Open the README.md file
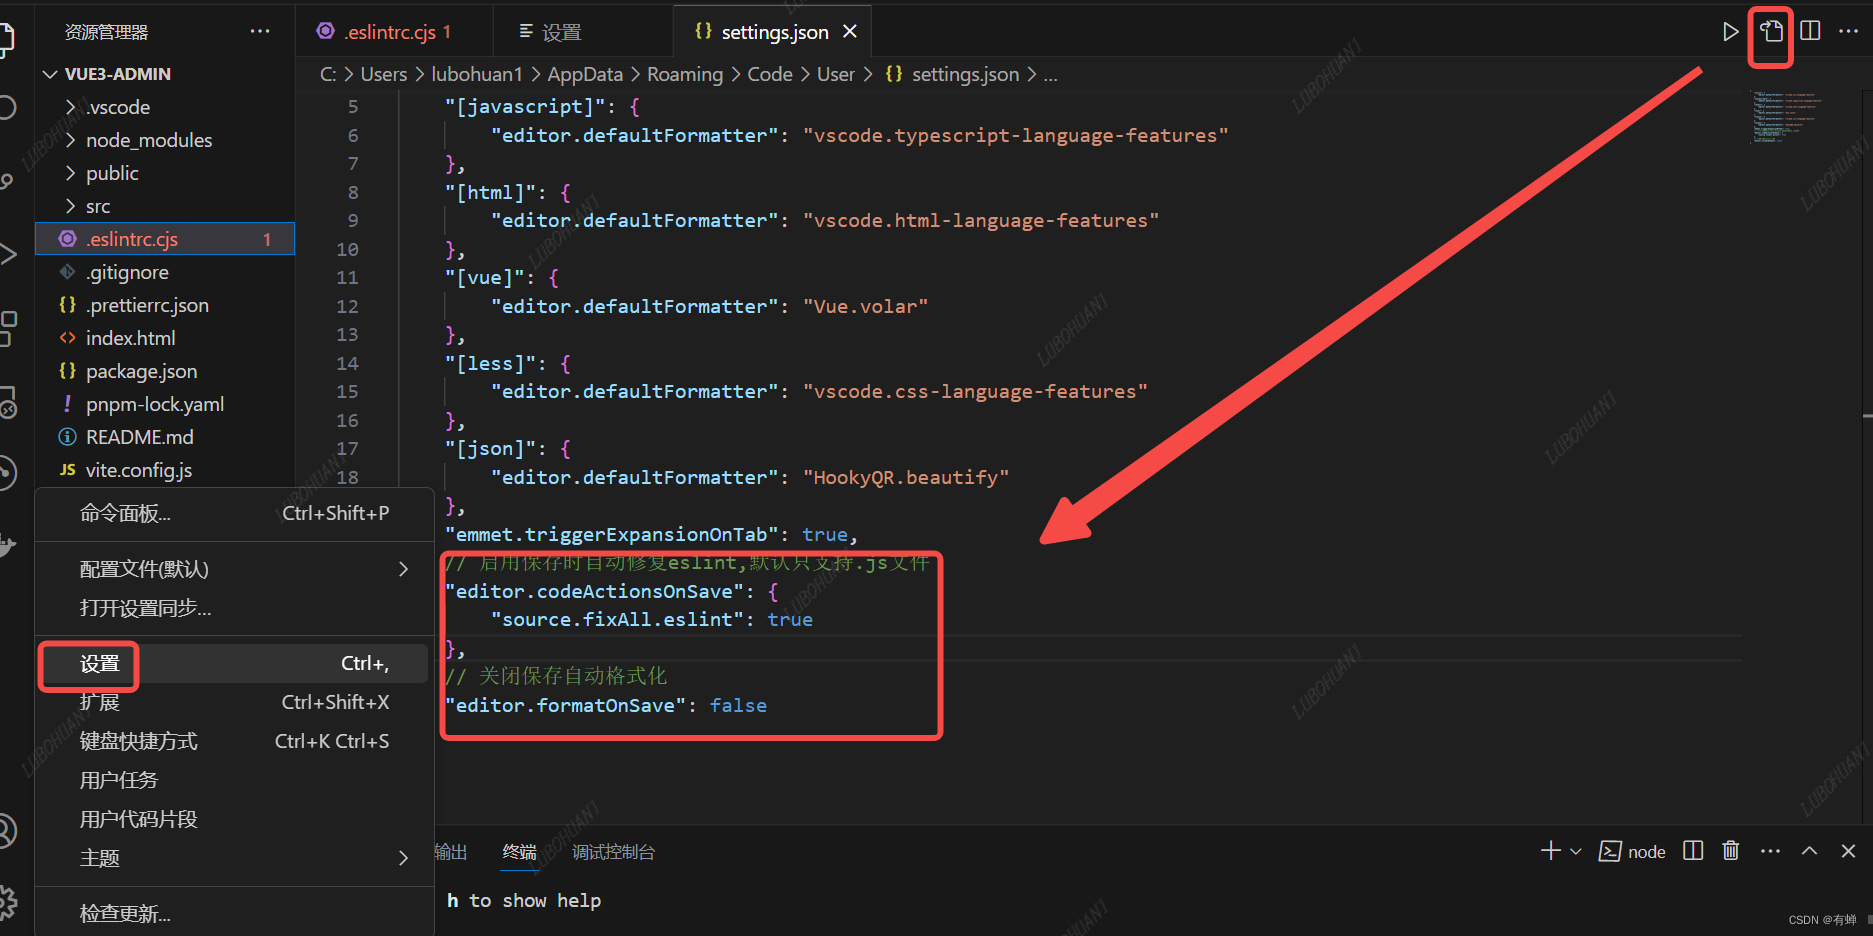Viewport: 1873px width, 936px height. [x=165, y=437]
